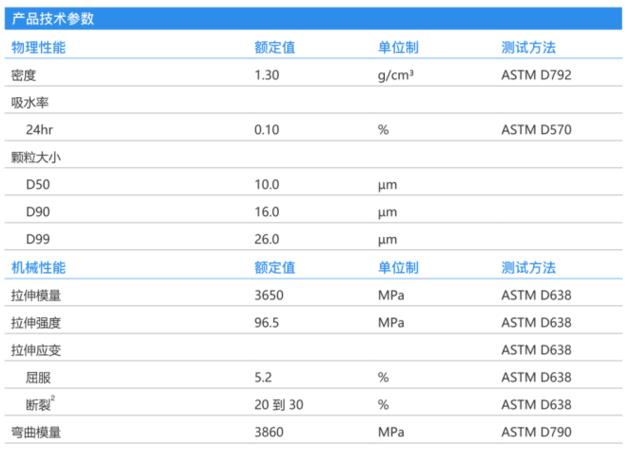Click ASTM D638 in 断裂 row
640x453 pixels.
[x=536, y=404]
